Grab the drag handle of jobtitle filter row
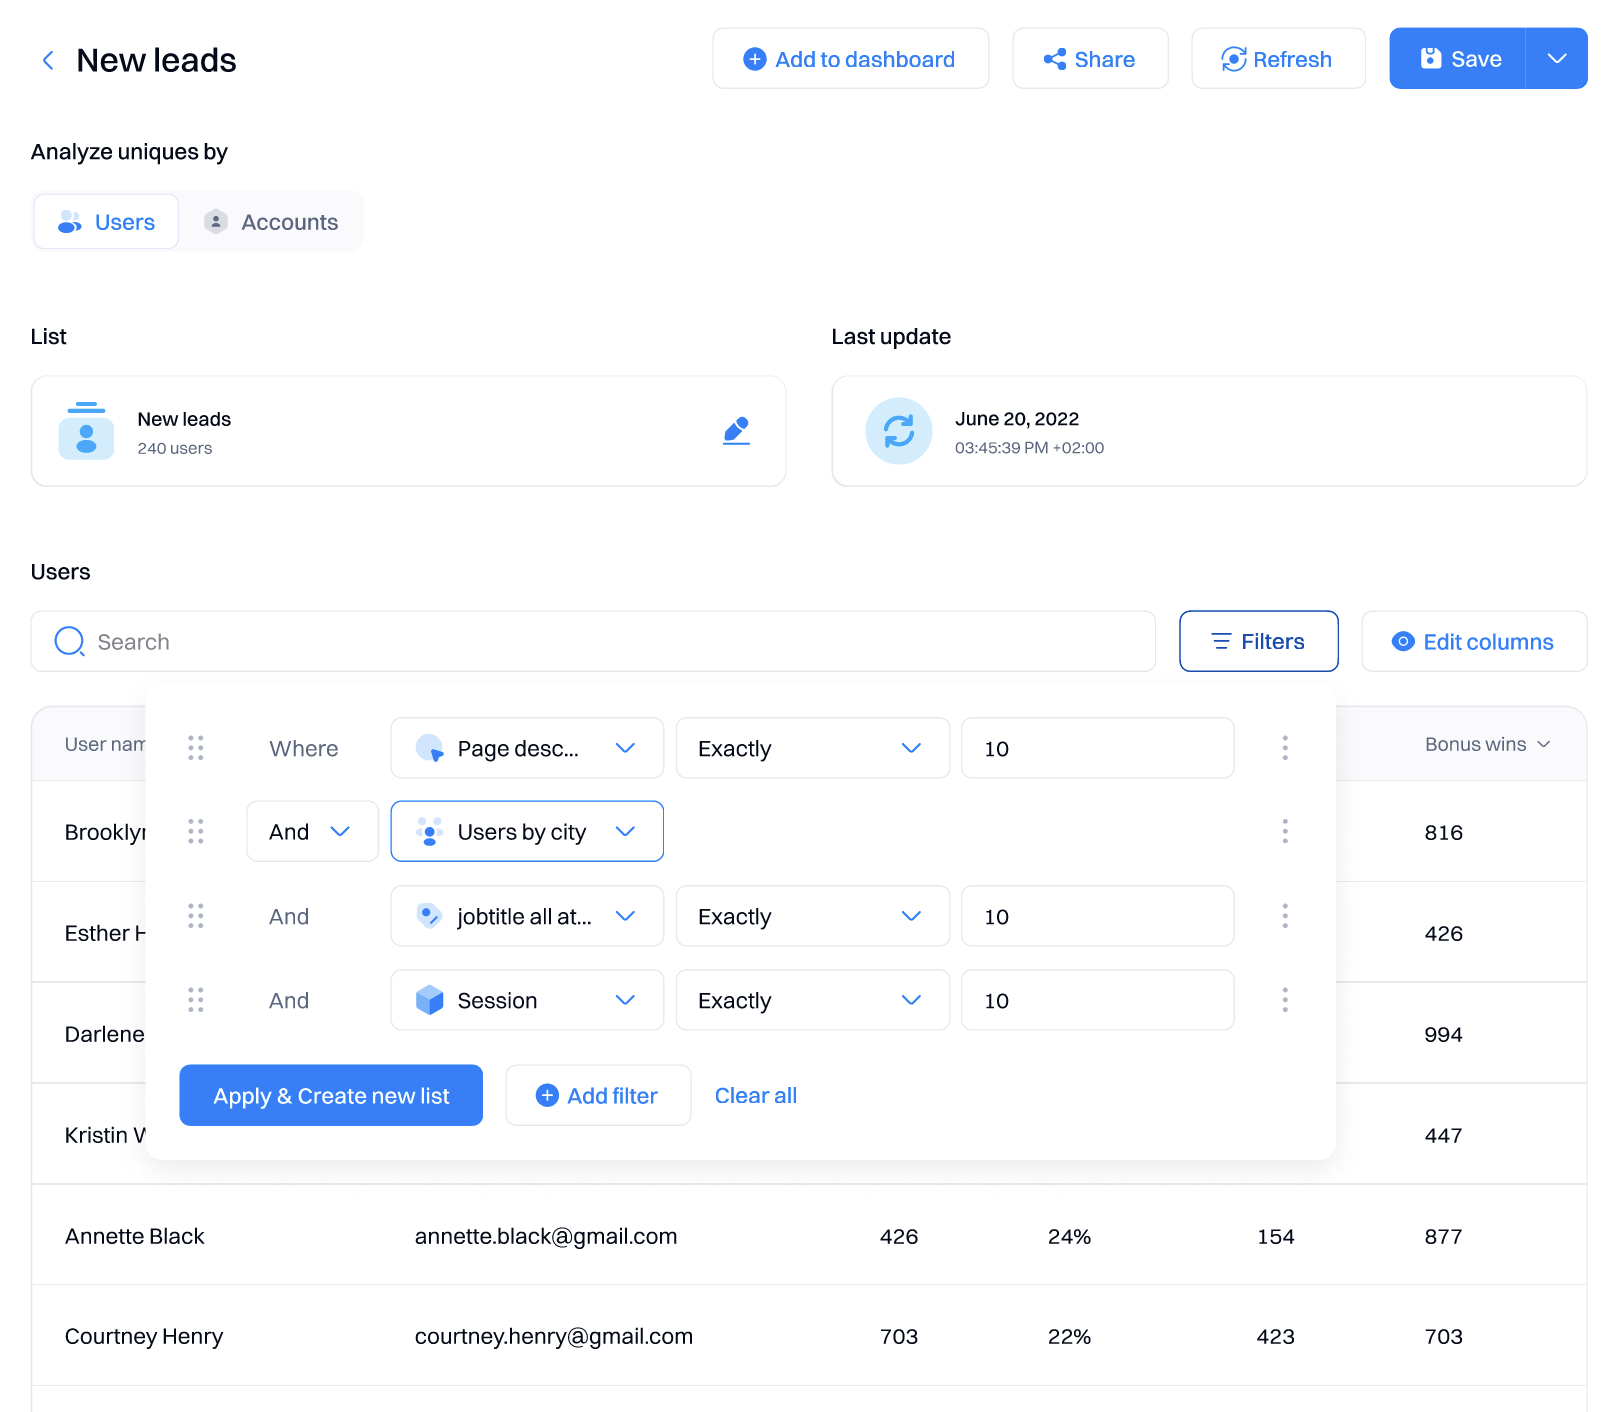 tap(196, 916)
